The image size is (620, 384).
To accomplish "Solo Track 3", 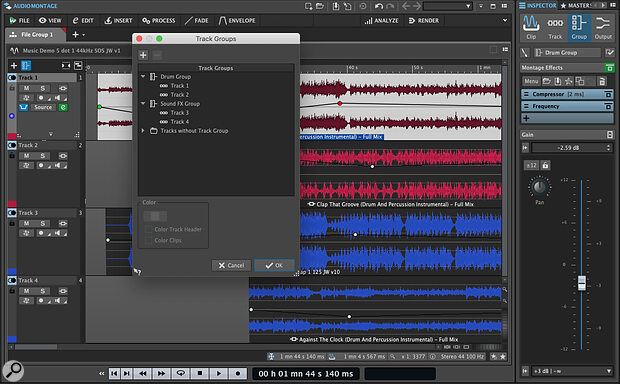I will pyautogui.click(x=43, y=223).
